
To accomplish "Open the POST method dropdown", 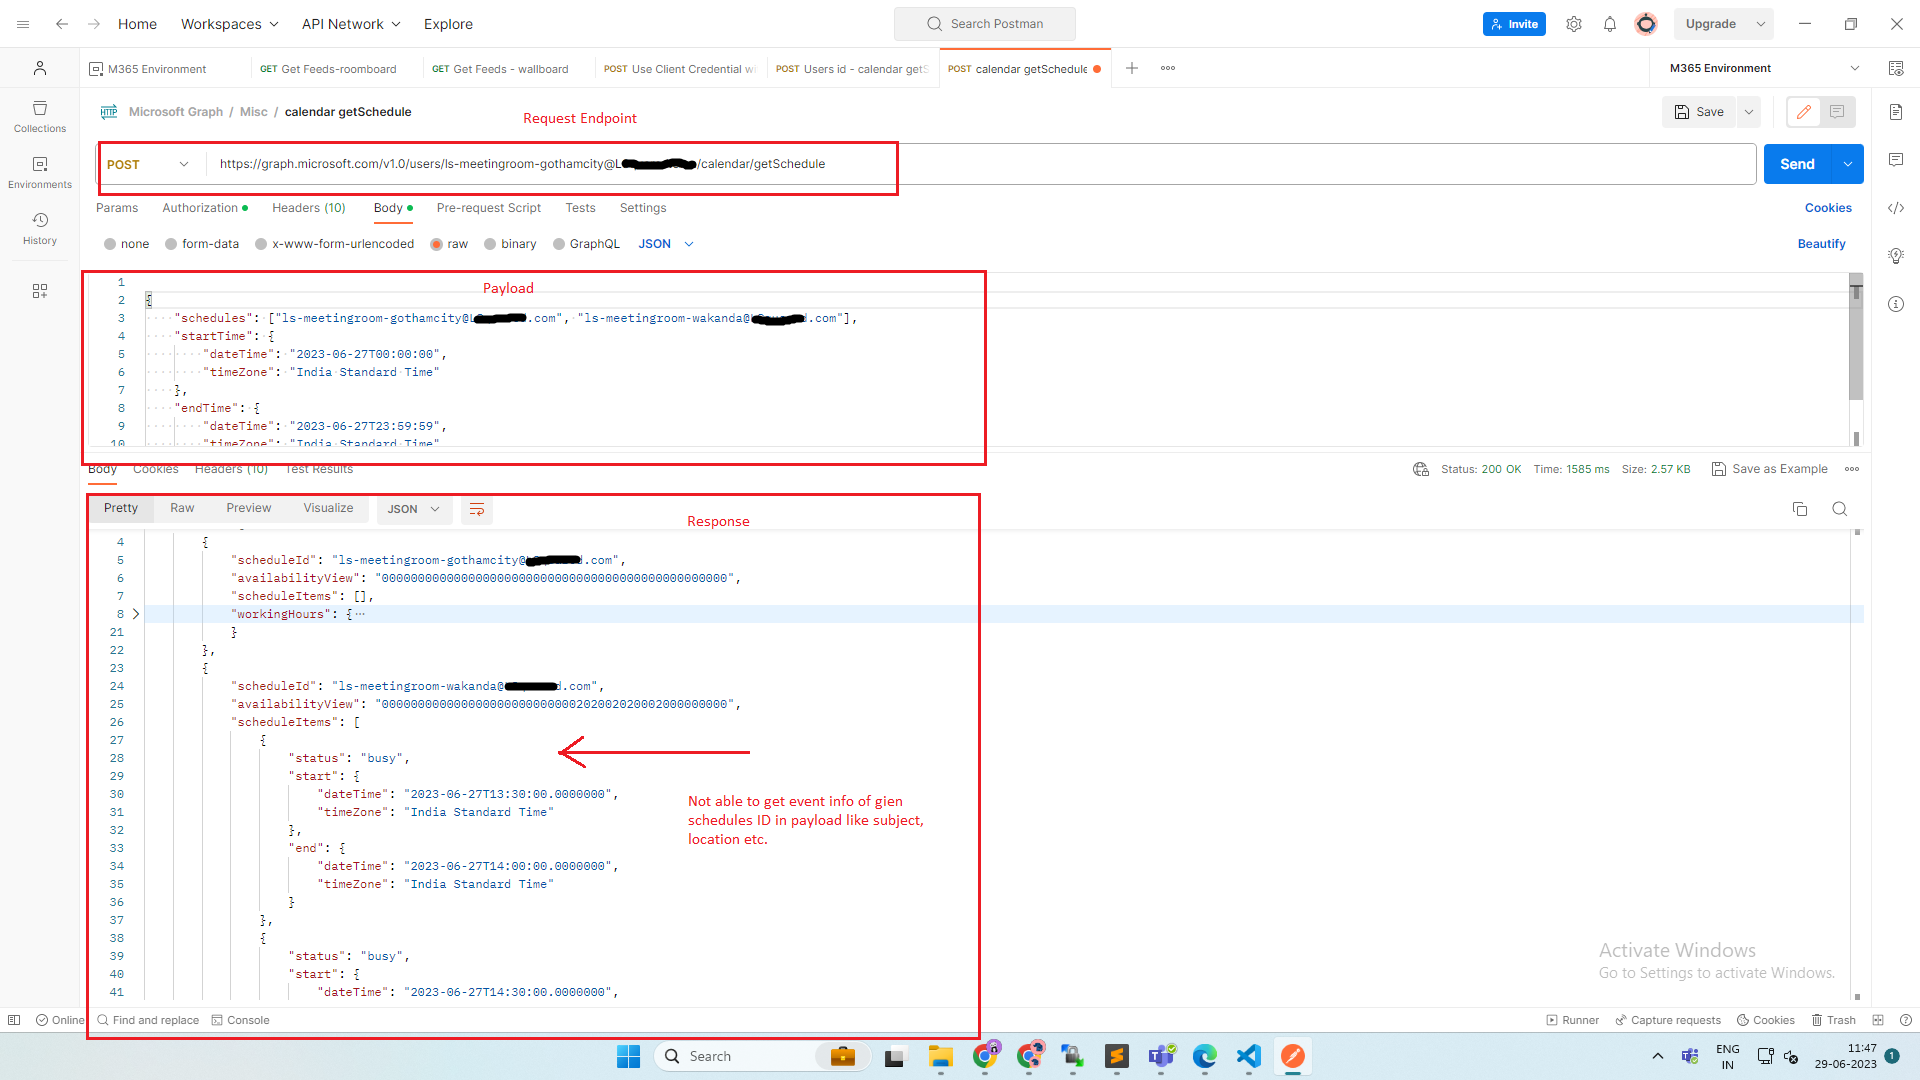I will coord(148,164).
